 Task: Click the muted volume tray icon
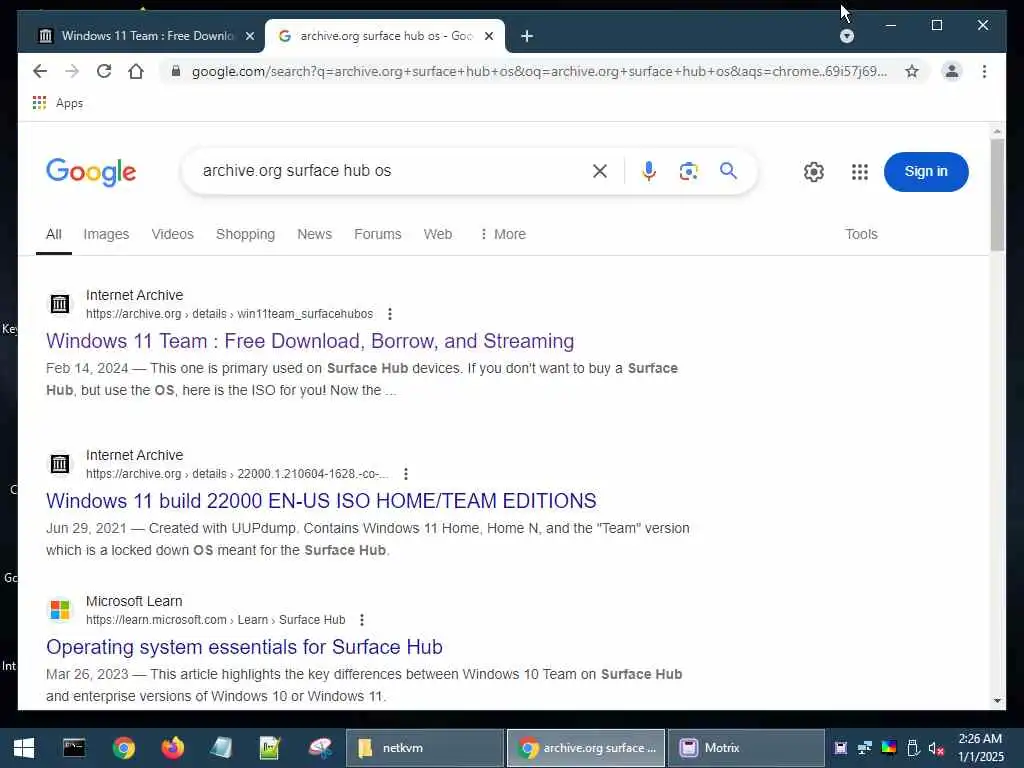point(936,748)
